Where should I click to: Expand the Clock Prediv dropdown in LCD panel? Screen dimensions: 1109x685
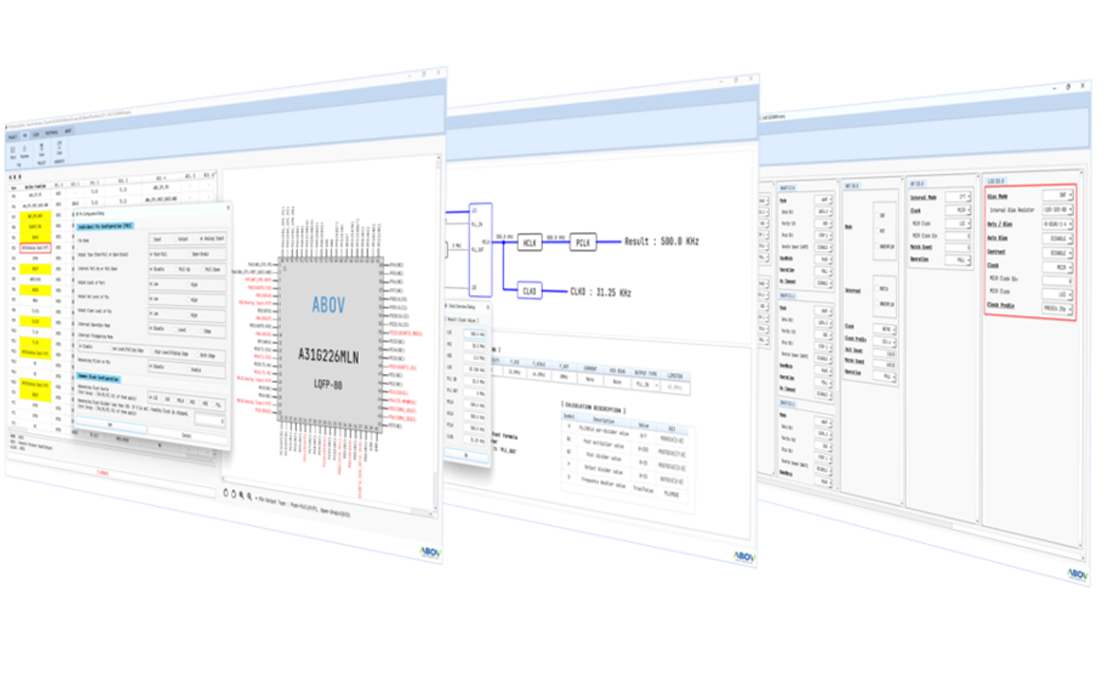pos(1056,309)
